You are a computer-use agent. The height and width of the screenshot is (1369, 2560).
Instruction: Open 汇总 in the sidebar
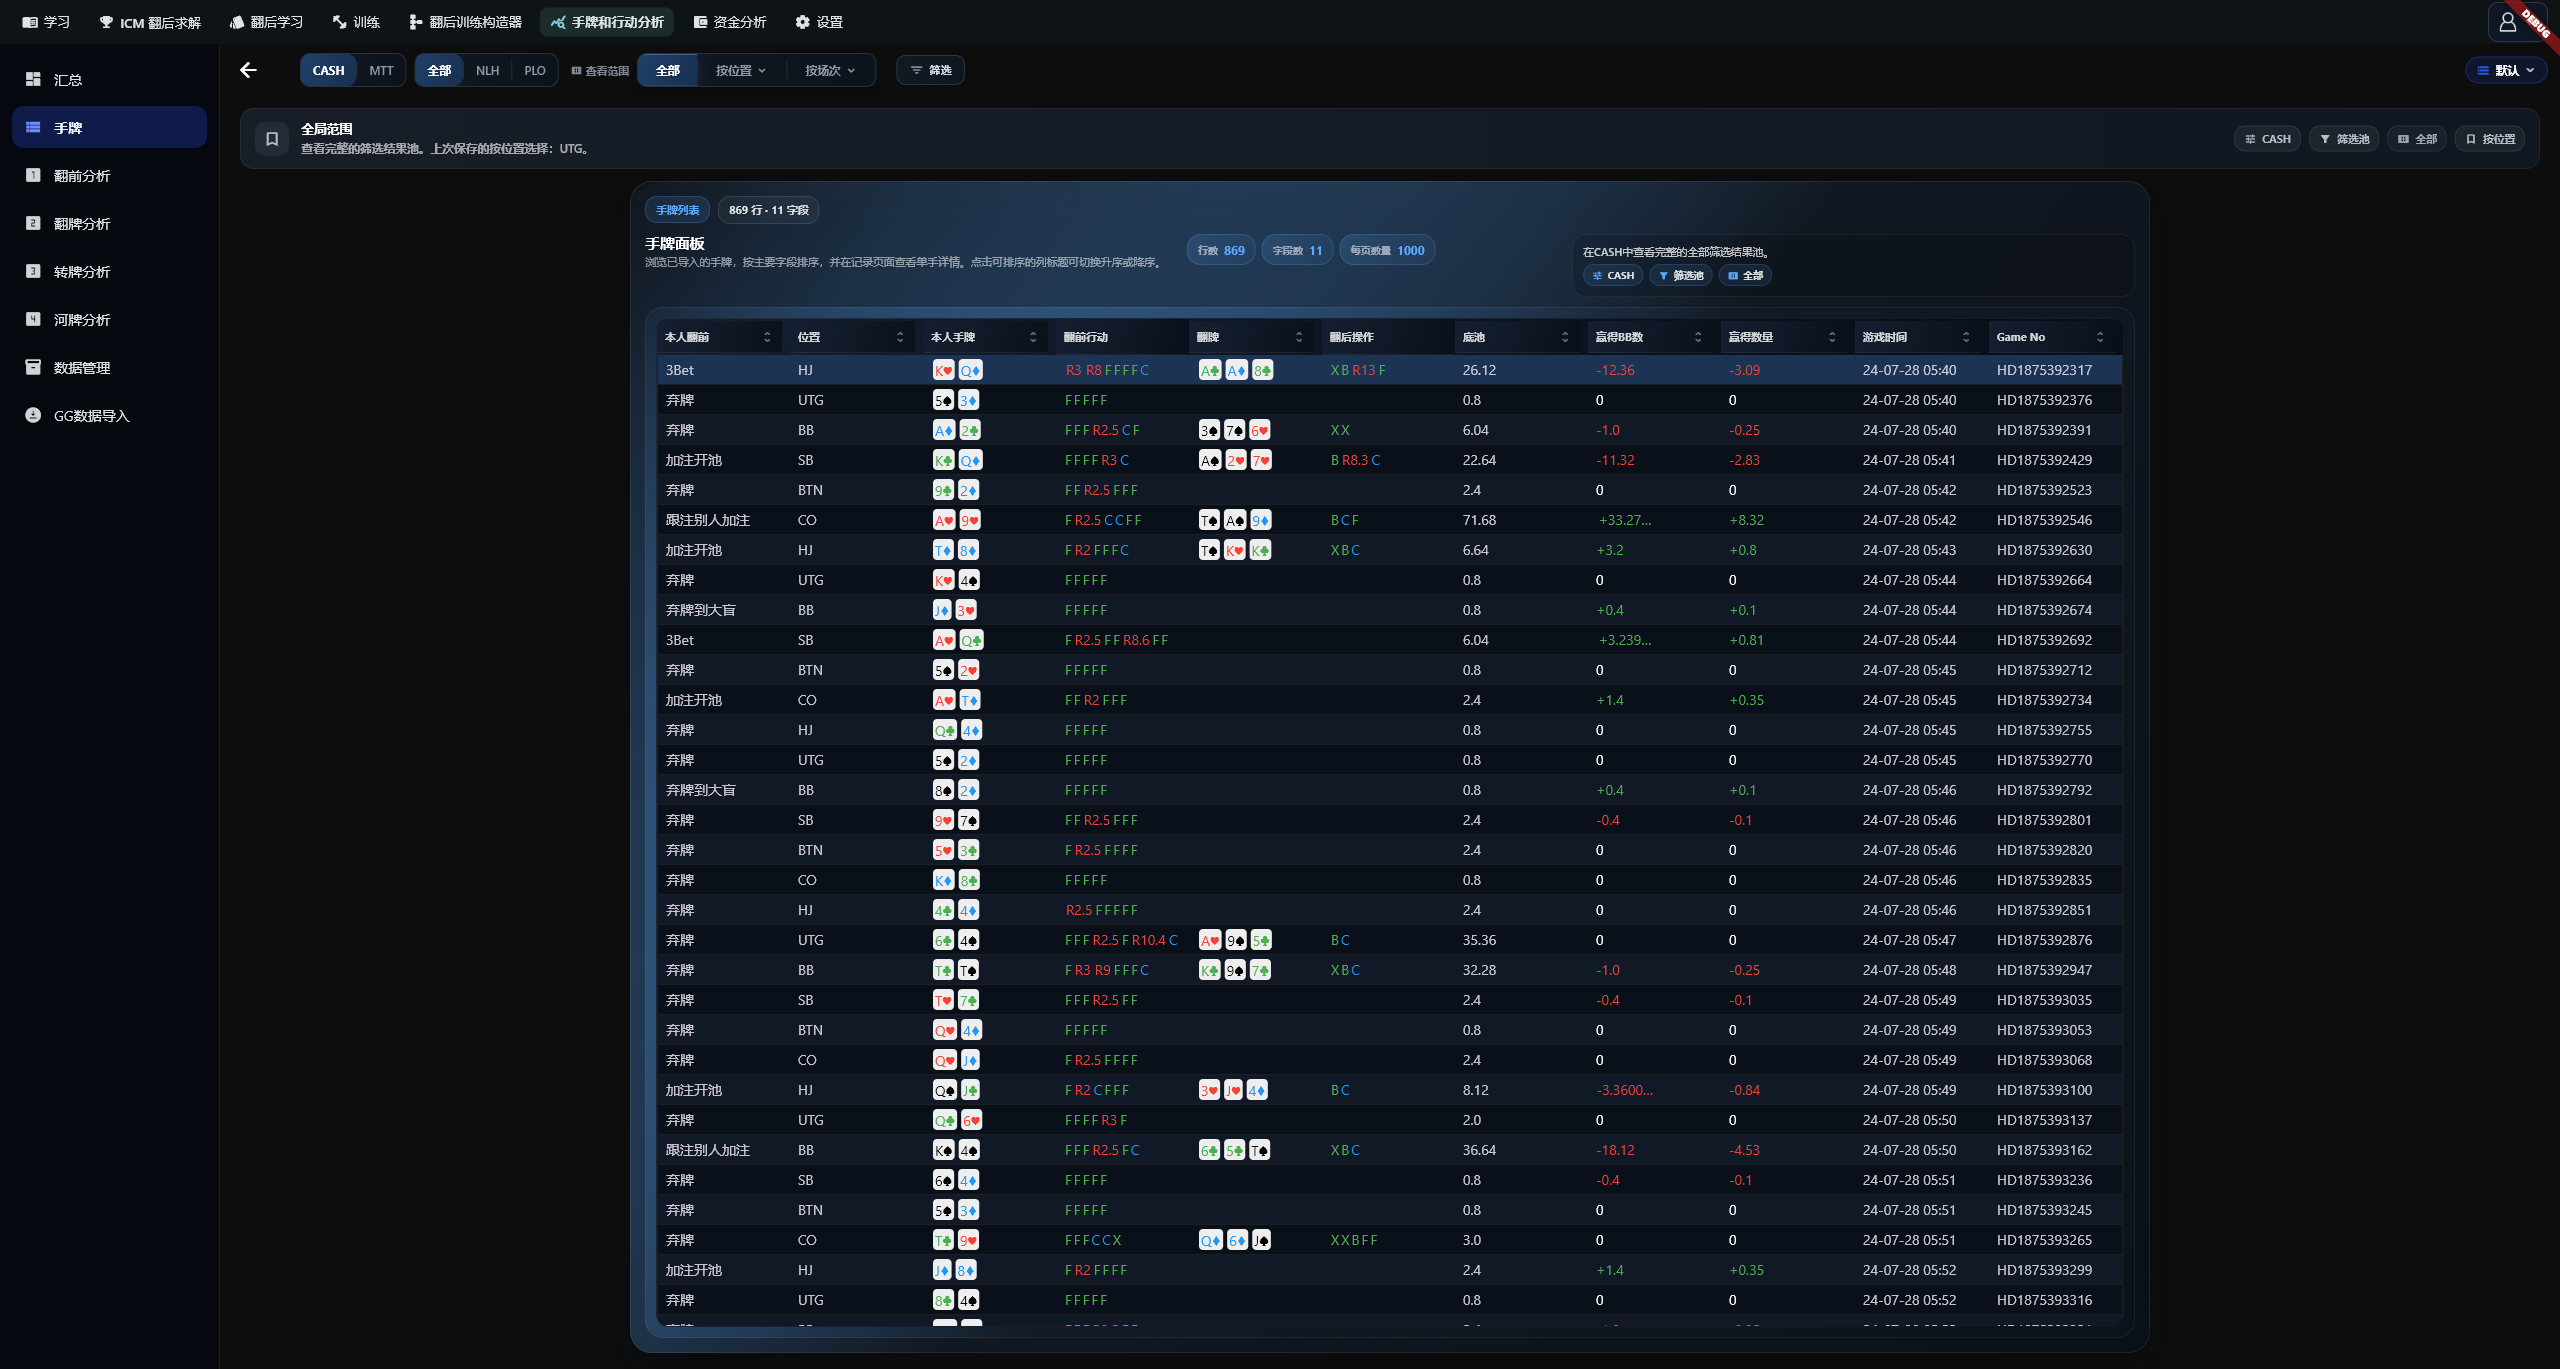(109, 79)
